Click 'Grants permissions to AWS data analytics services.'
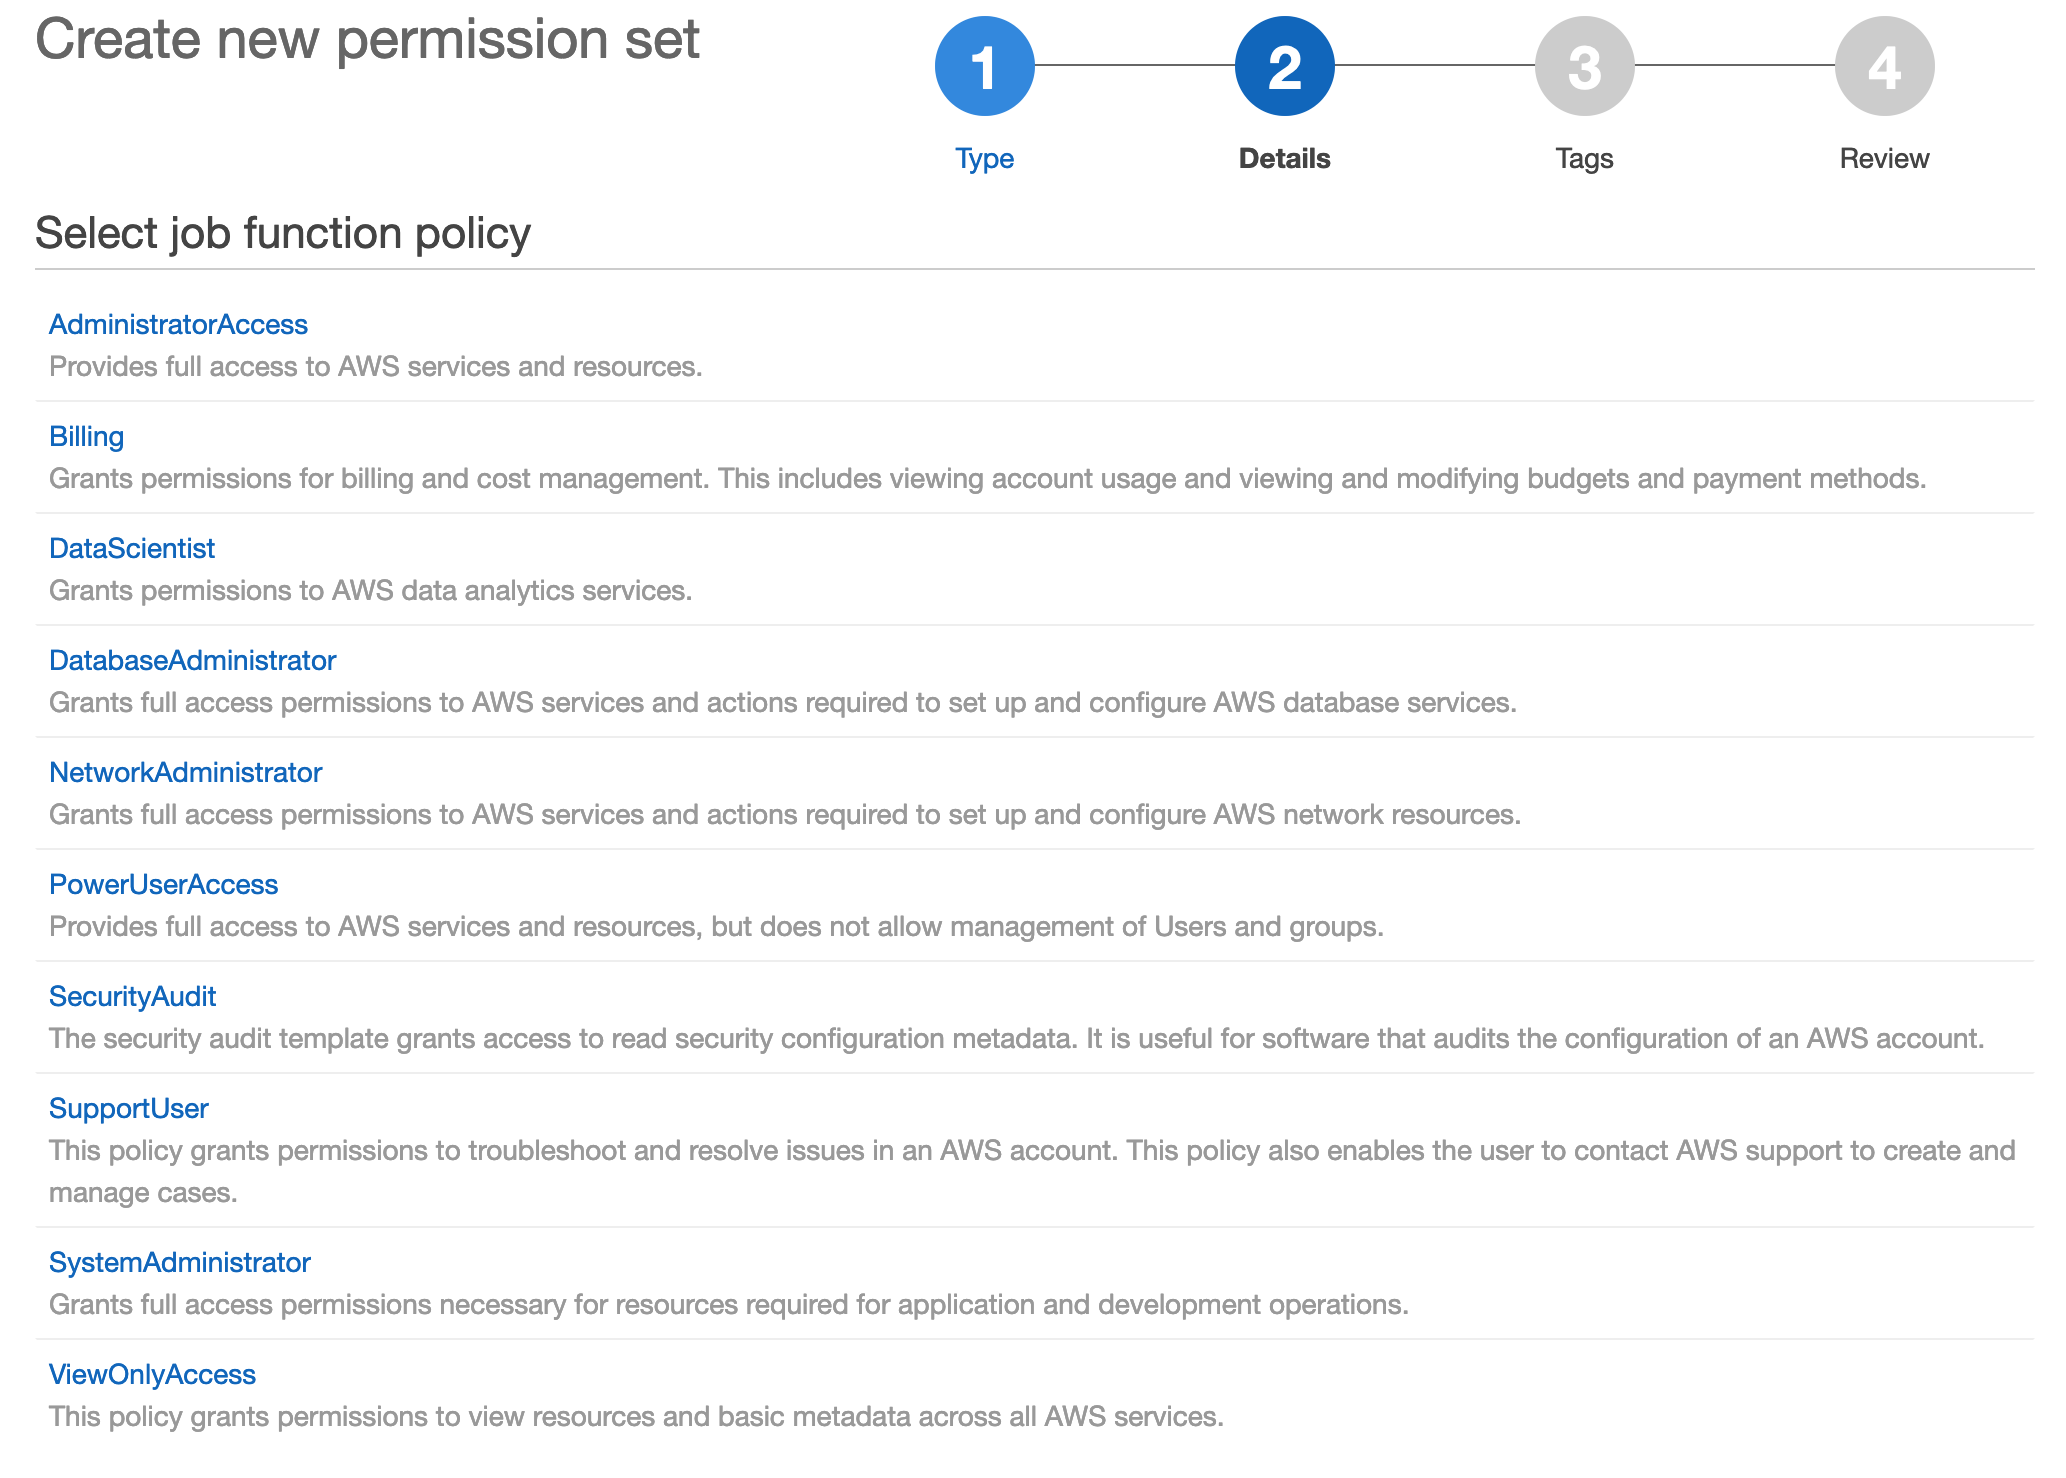Viewport: 2066px width, 1478px height. 371,590
